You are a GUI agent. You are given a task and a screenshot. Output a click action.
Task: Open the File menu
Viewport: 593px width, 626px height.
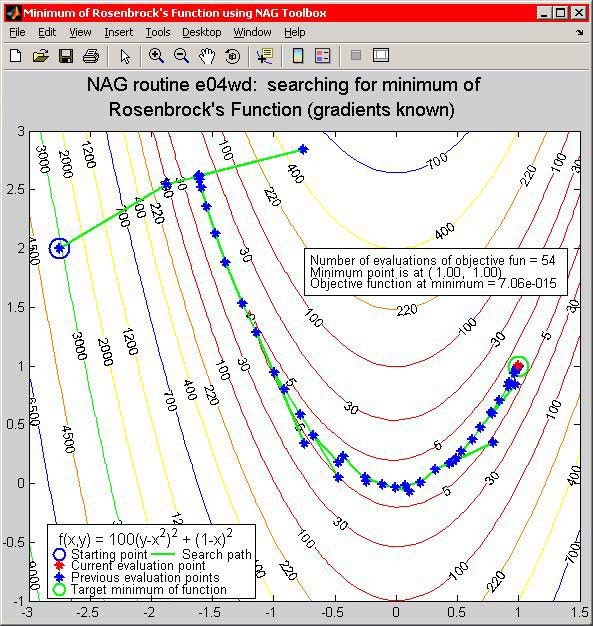[x=17, y=32]
